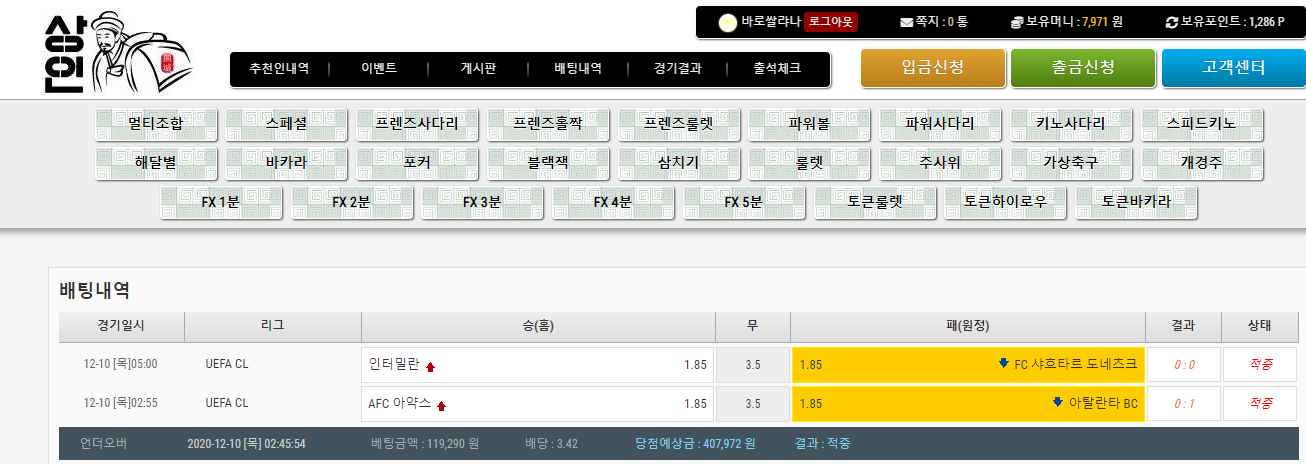
Task: Click the yellow FC 샤흐타르 도네츠크 bet cell
Action: (968, 365)
